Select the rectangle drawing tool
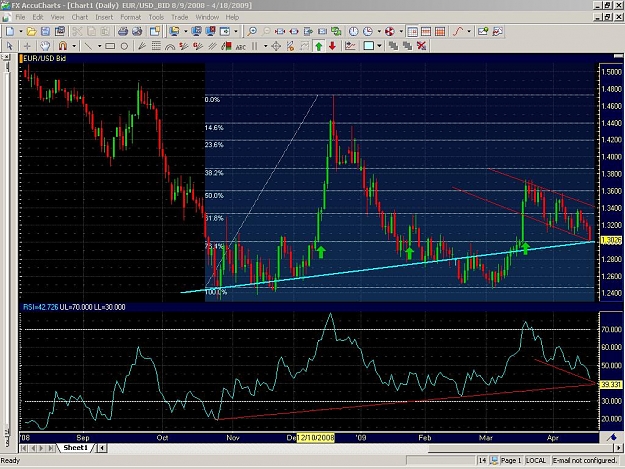 pos(110,46)
